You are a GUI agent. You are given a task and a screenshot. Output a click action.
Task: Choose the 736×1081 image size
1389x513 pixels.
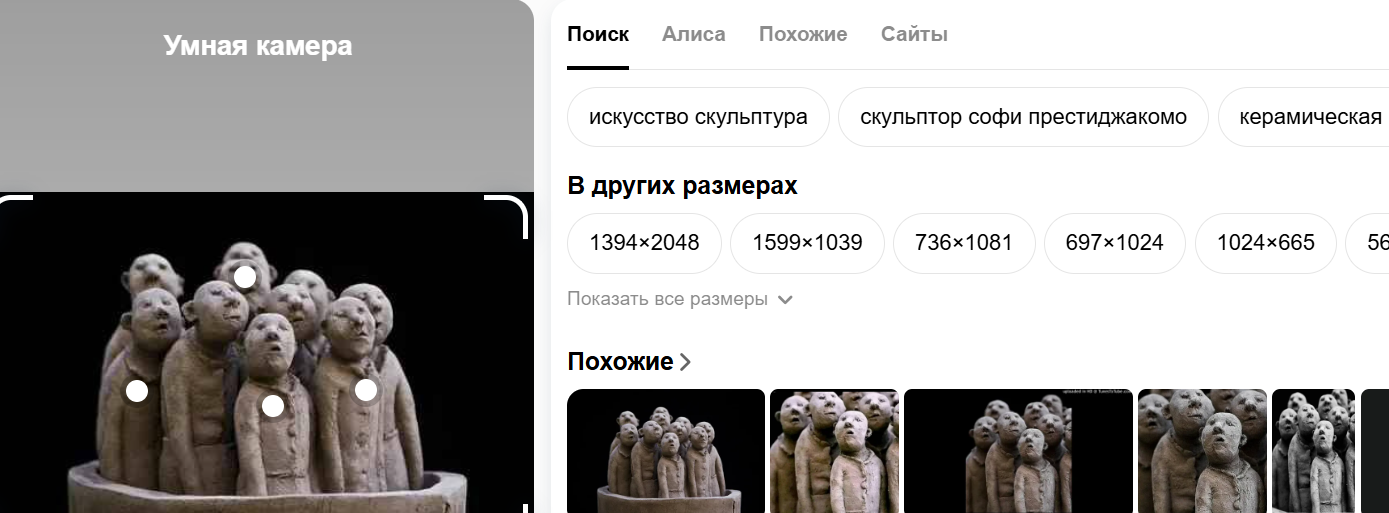click(x=964, y=243)
